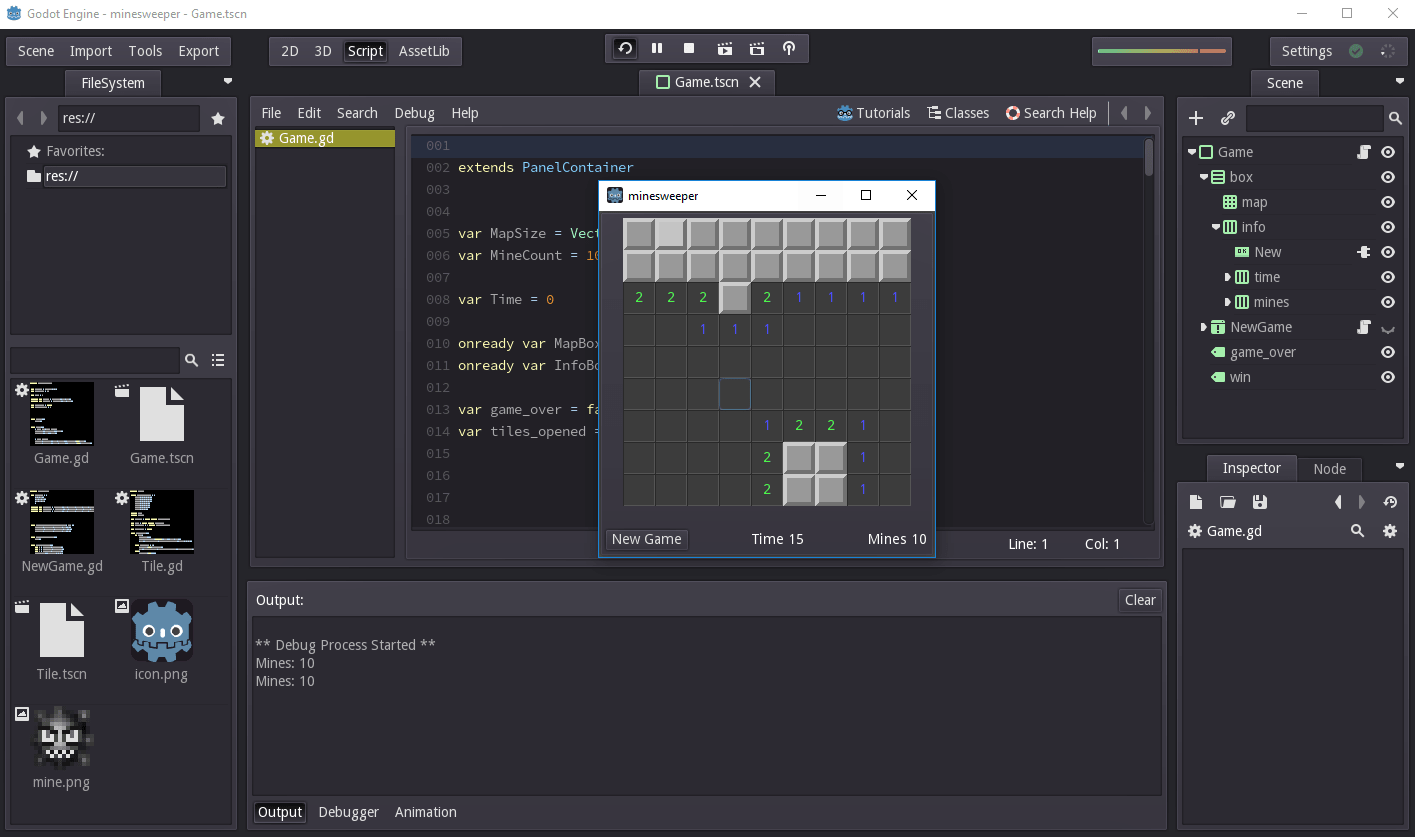Open the Debug menu in the script editor
This screenshot has width=1415, height=837.
tap(414, 113)
